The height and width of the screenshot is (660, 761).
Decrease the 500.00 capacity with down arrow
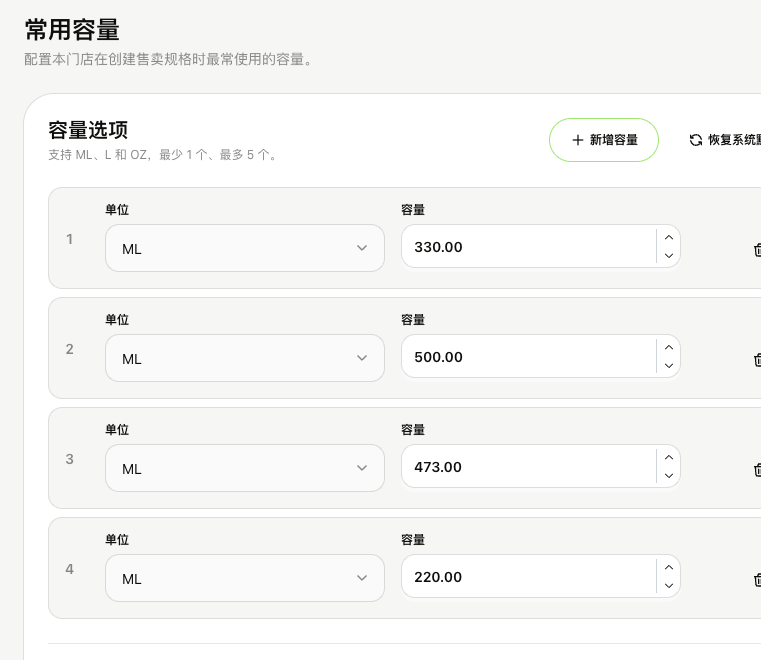[x=669, y=365]
